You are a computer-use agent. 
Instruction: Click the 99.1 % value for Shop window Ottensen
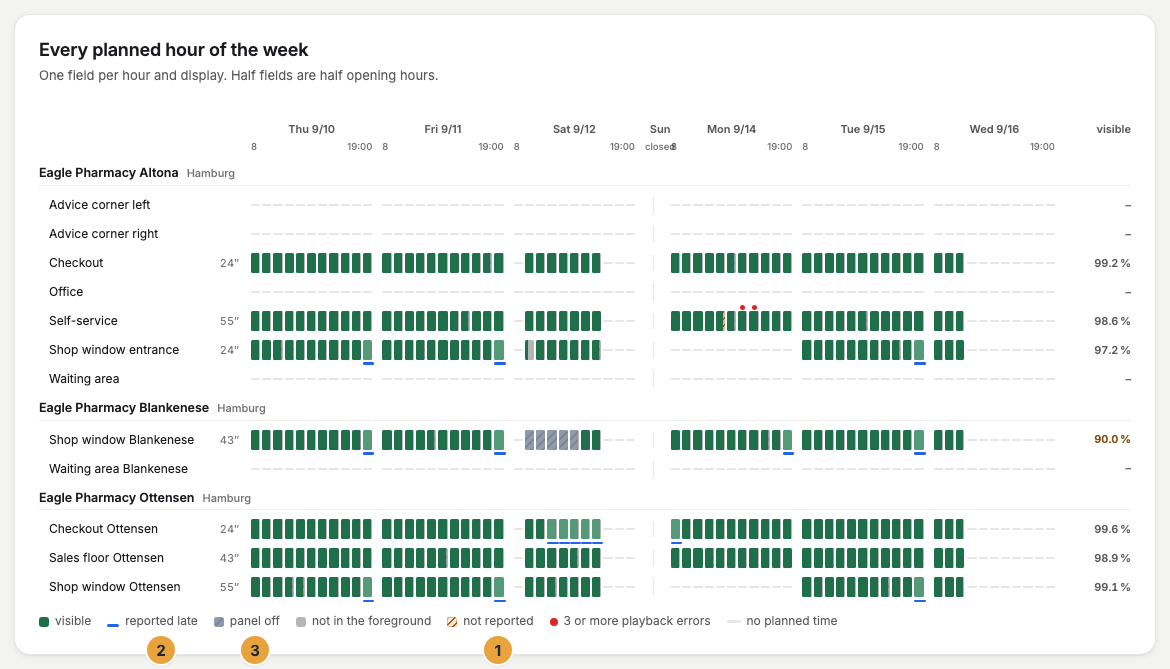(x=1113, y=587)
